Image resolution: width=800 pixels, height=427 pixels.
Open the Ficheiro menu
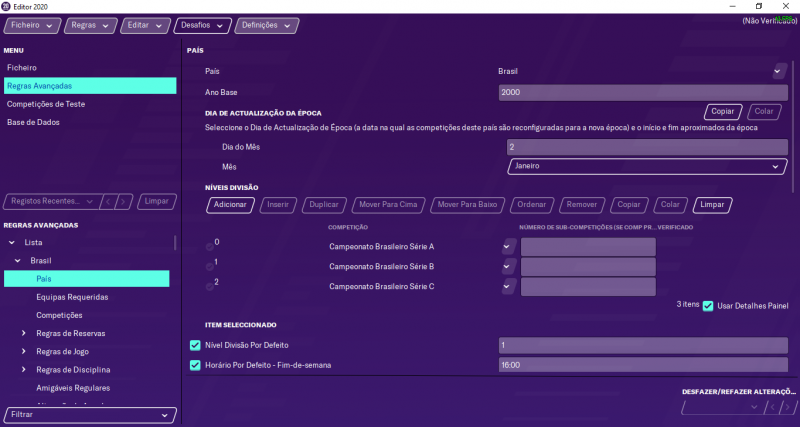[33, 26]
